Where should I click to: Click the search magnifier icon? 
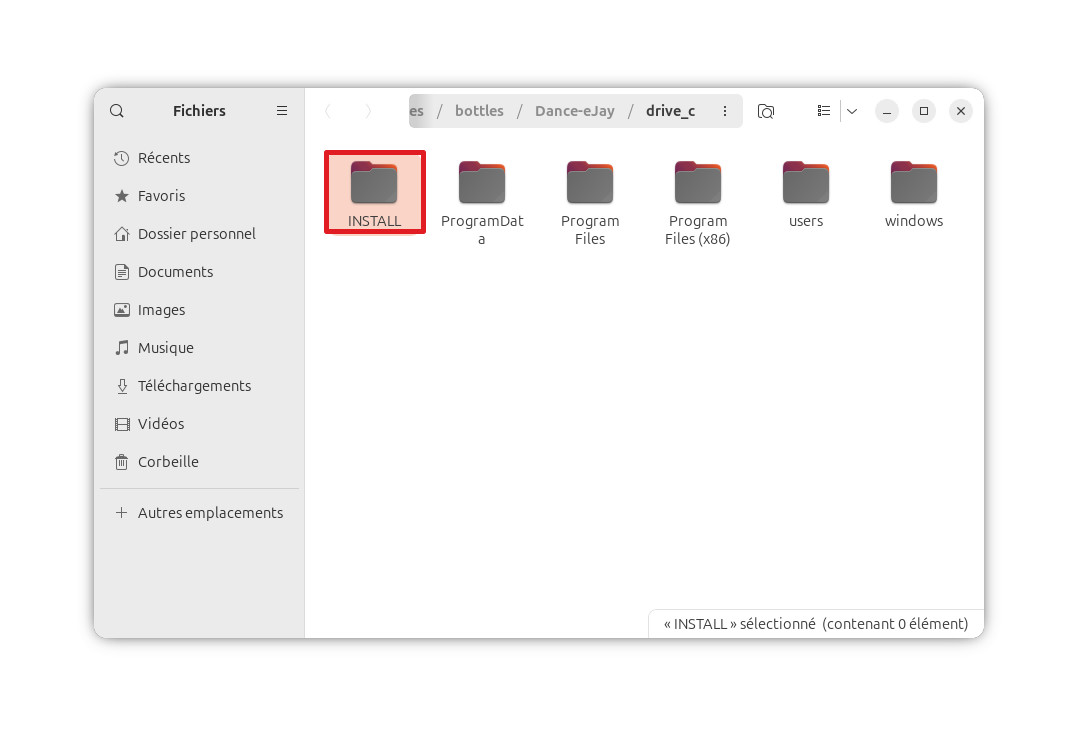(117, 111)
